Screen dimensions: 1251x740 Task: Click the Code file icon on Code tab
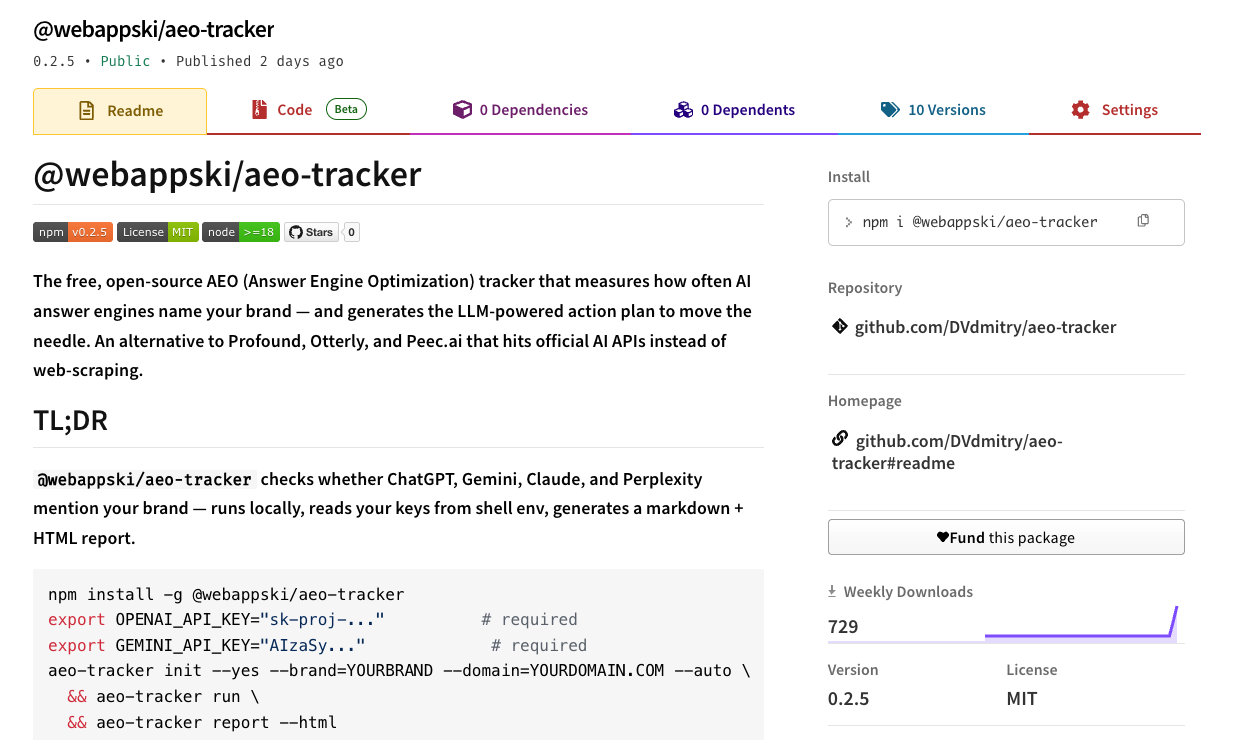pyautogui.click(x=260, y=109)
